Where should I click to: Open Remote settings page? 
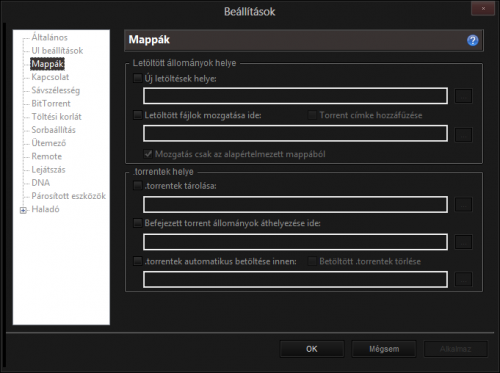click(x=46, y=156)
